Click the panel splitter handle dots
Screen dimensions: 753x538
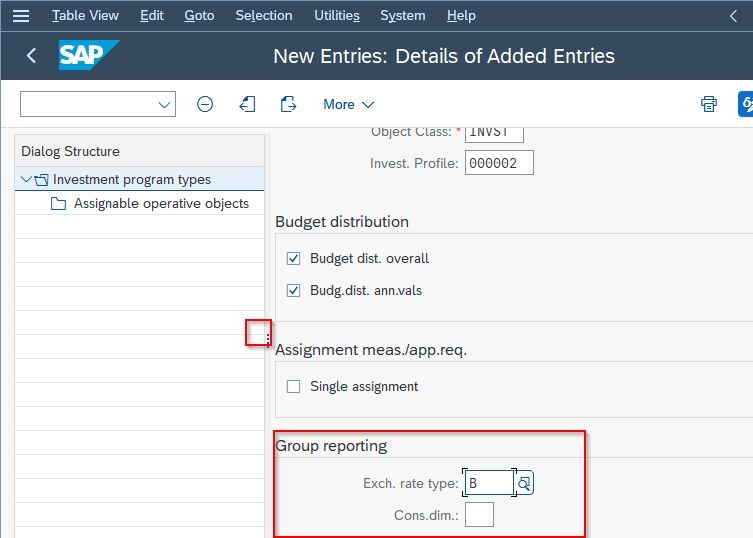[x=267, y=340]
